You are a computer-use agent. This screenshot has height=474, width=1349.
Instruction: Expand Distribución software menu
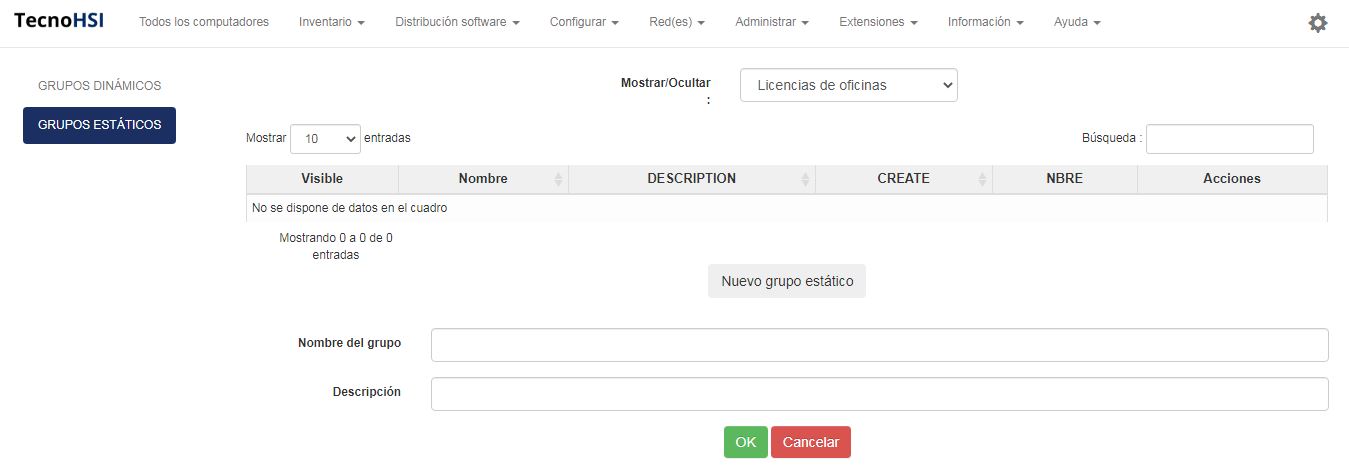pyautogui.click(x=457, y=22)
